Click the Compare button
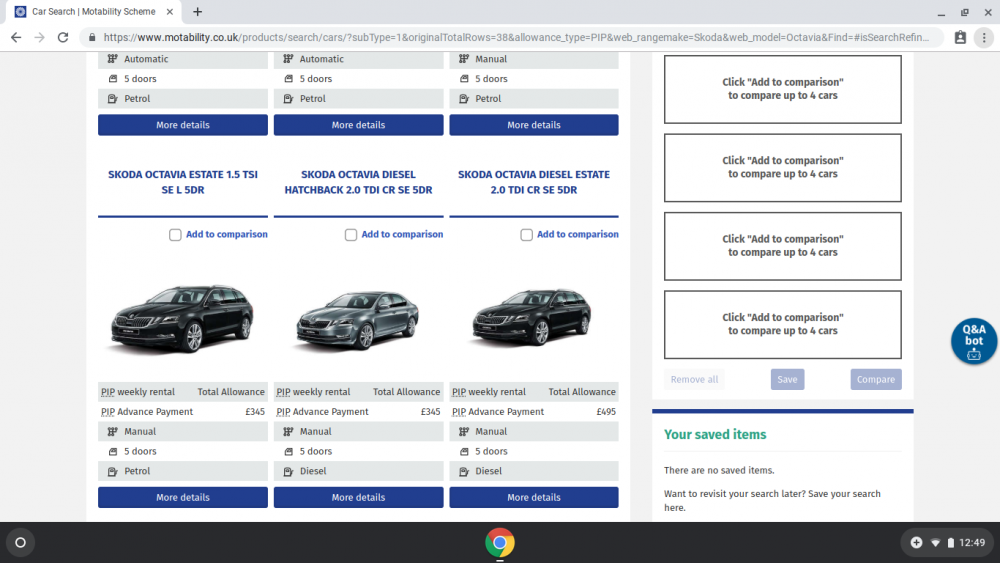 pos(876,379)
